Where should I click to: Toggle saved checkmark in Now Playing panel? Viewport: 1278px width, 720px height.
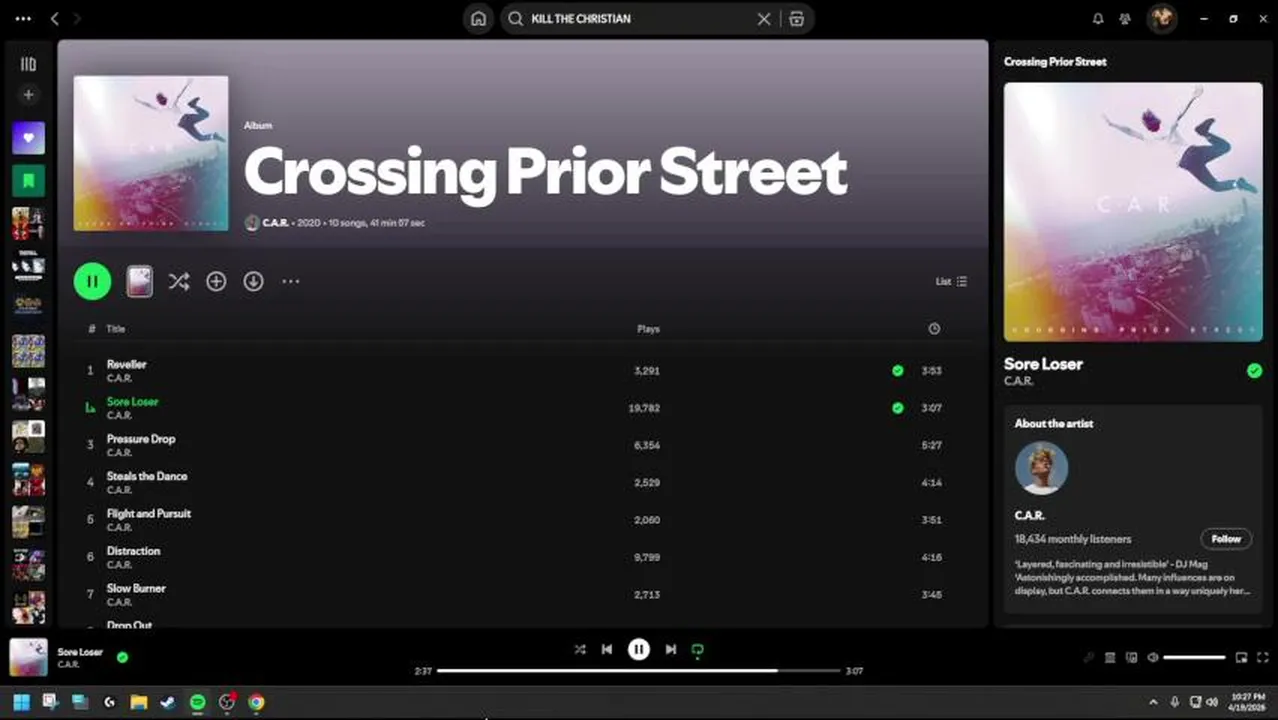tap(1254, 371)
